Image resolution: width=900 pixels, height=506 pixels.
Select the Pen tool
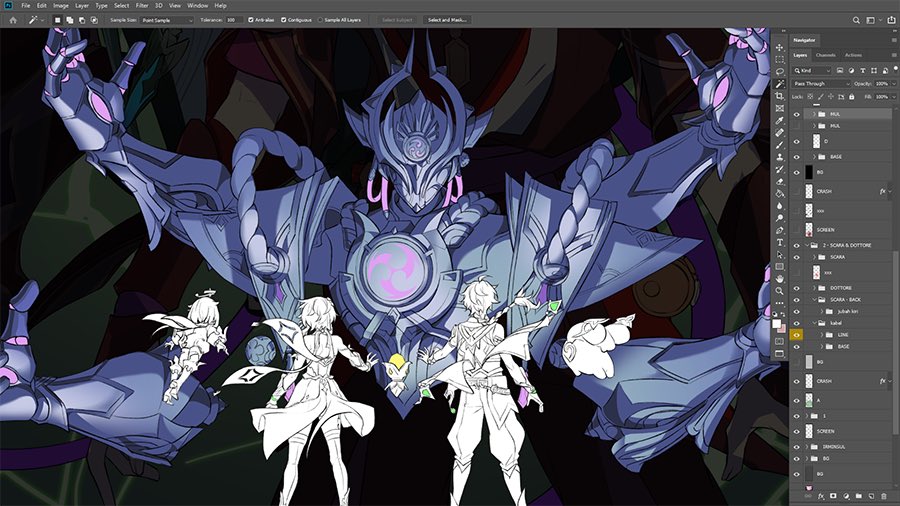coord(779,230)
